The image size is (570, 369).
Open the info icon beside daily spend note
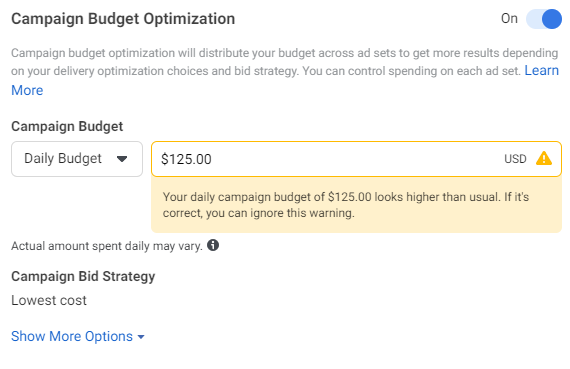pyautogui.click(x=213, y=245)
